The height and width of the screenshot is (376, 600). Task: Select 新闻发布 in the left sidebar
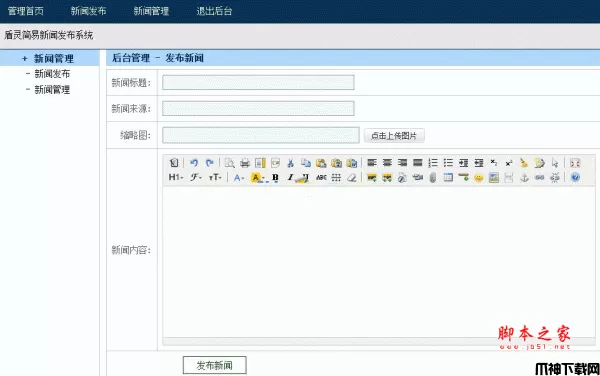(x=52, y=73)
